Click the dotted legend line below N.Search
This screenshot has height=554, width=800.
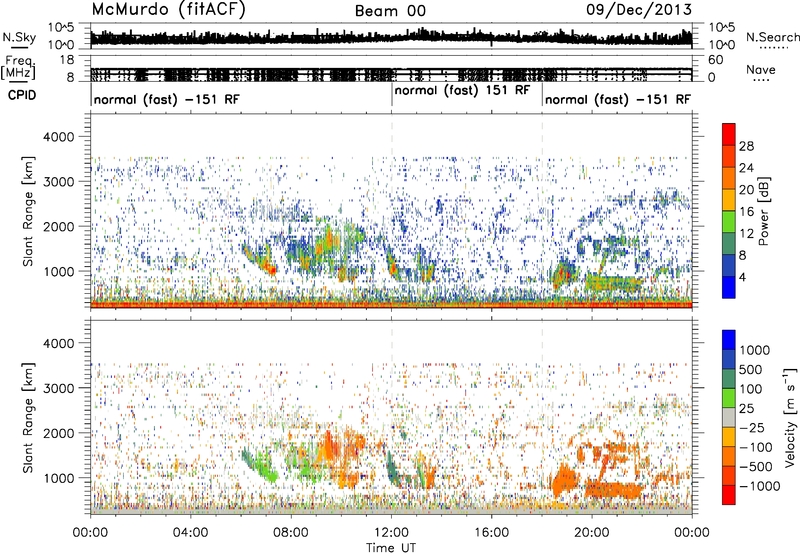click(x=774, y=48)
